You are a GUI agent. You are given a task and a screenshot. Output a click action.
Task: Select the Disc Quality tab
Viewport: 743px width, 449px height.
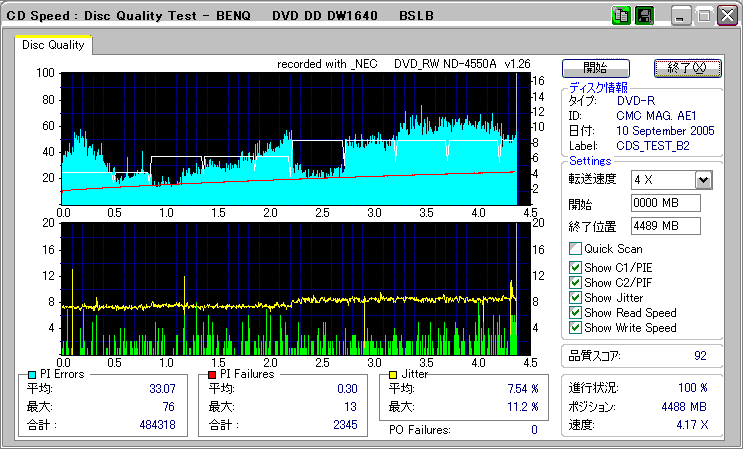pyautogui.click(x=53, y=45)
